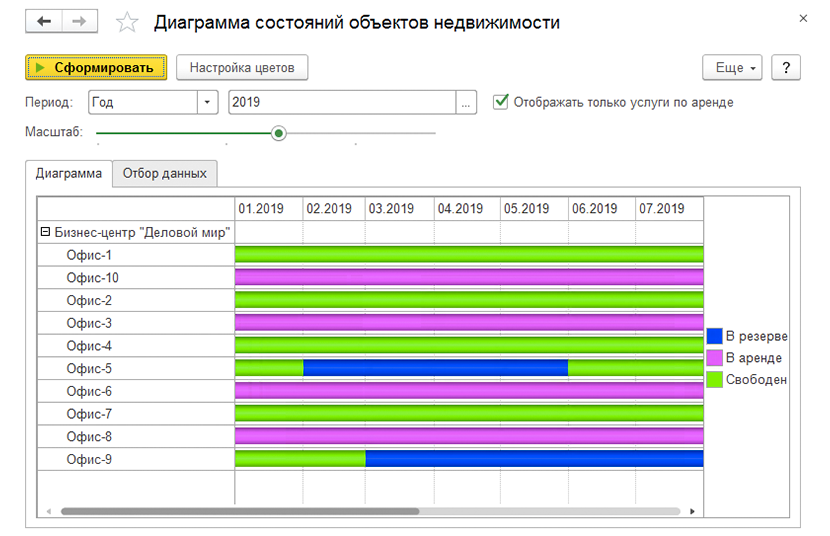830x536 pixels.
Task: Go forward with the right arrow button
Action: 79,22
